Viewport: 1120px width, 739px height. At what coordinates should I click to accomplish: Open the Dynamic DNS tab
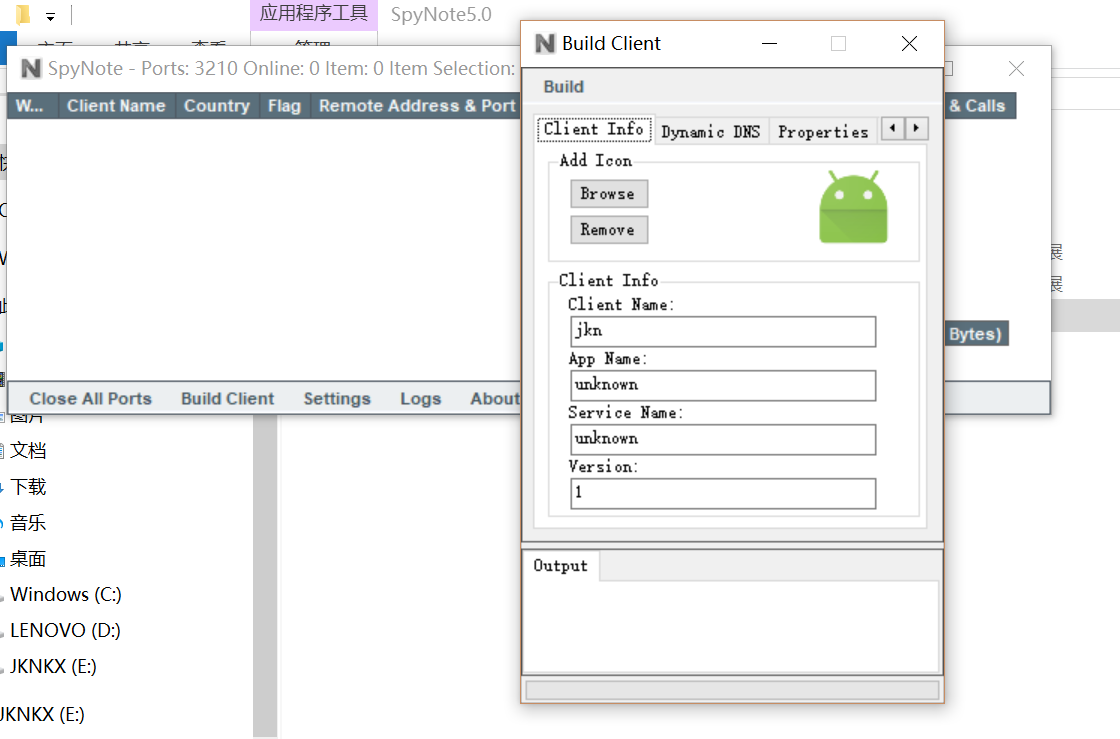pos(711,131)
